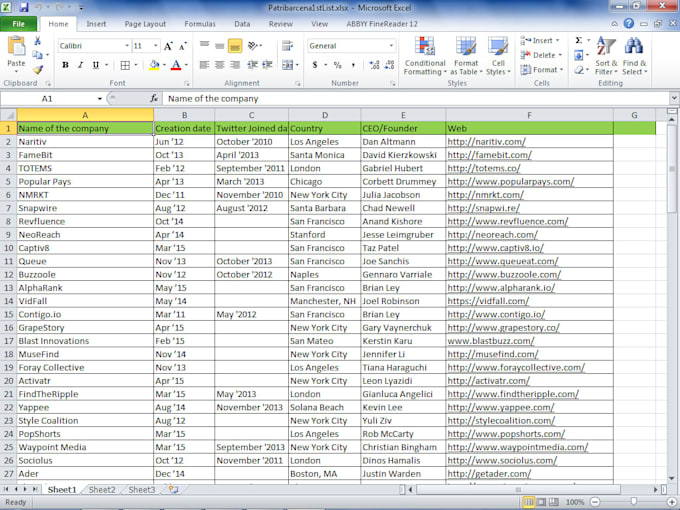Viewport: 680px width, 510px height.
Task: Switch to the Sheet2 worksheet tab
Action: (101, 490)
